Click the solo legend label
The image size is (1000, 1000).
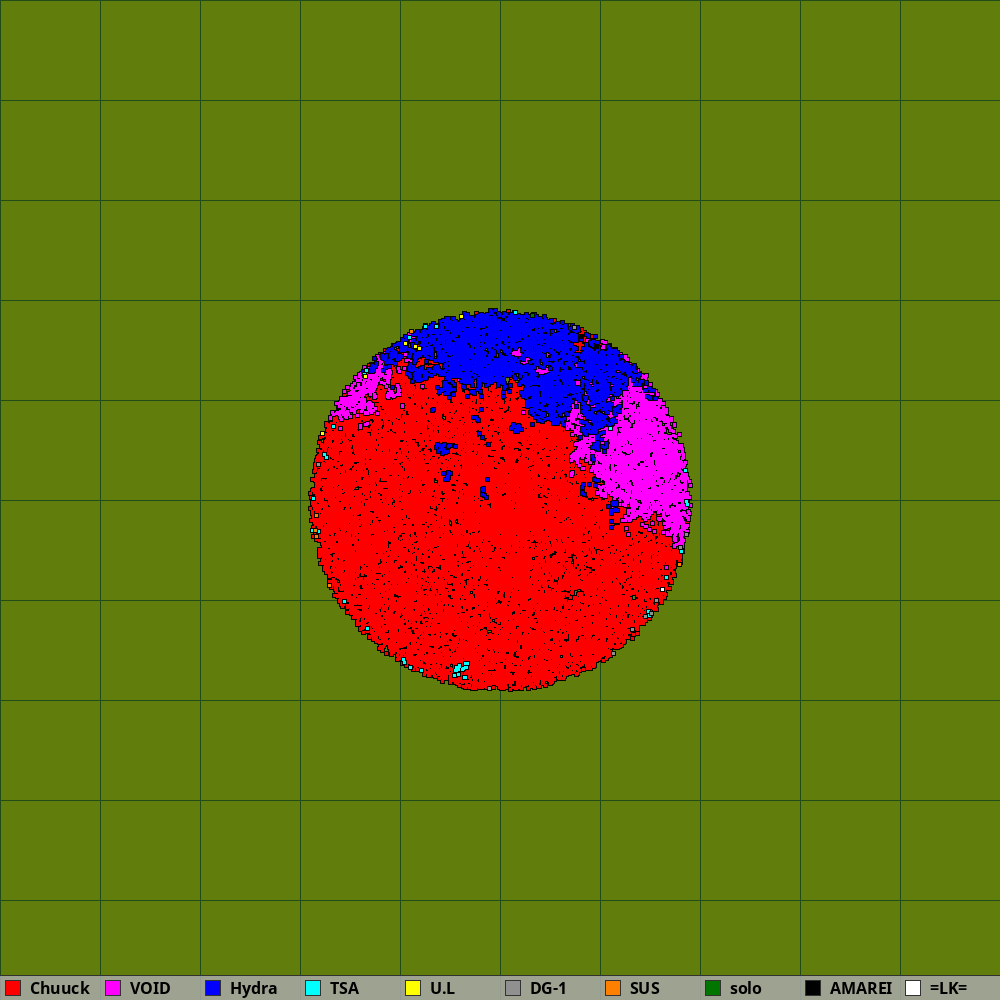(x=746, y=988)
